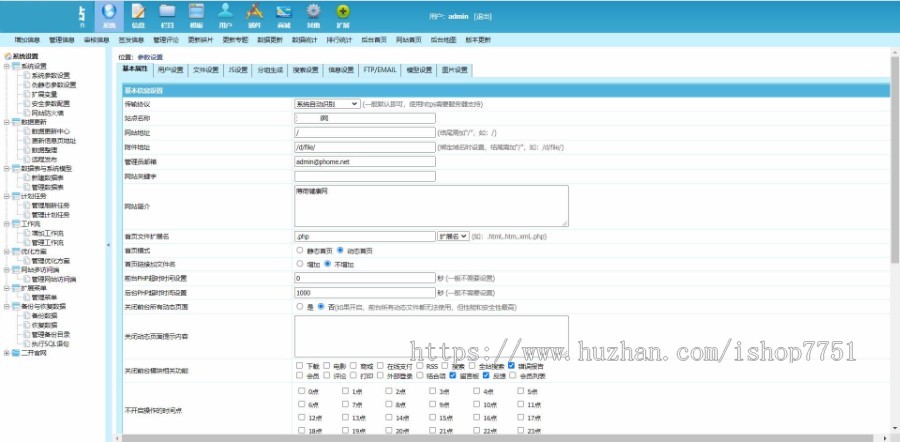Click page icon beside 系统参数设置

click(26, 75)
